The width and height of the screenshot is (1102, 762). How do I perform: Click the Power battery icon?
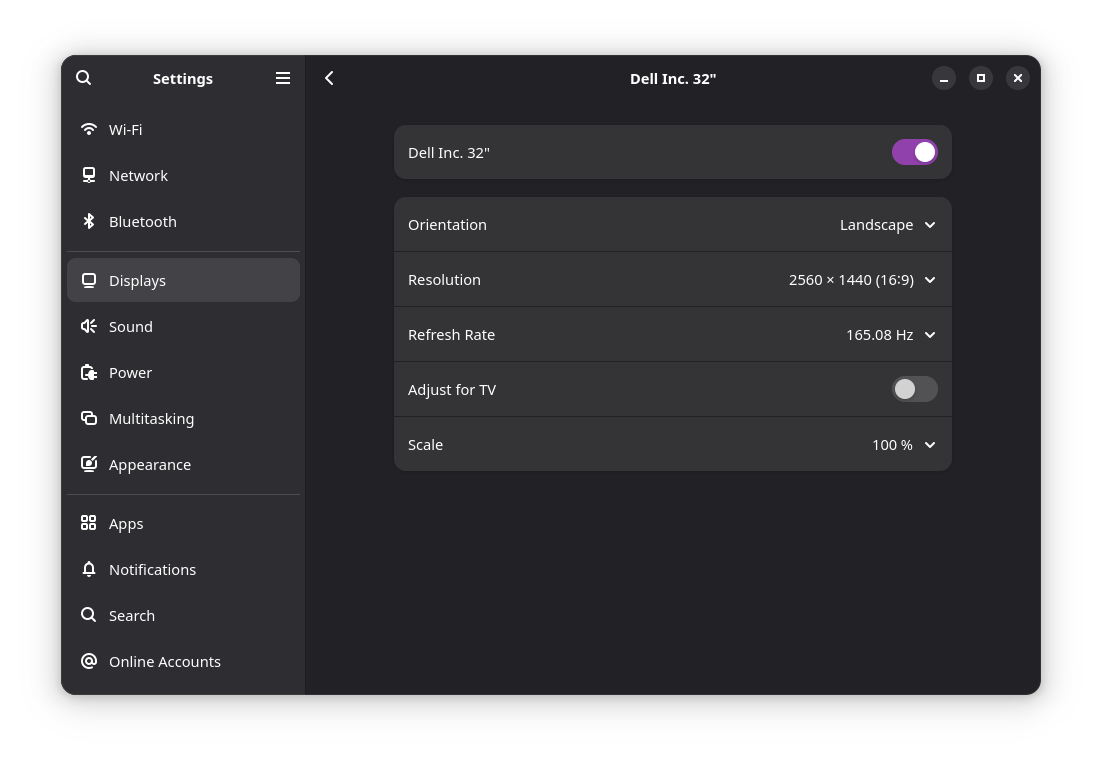[x=89, y=373]
